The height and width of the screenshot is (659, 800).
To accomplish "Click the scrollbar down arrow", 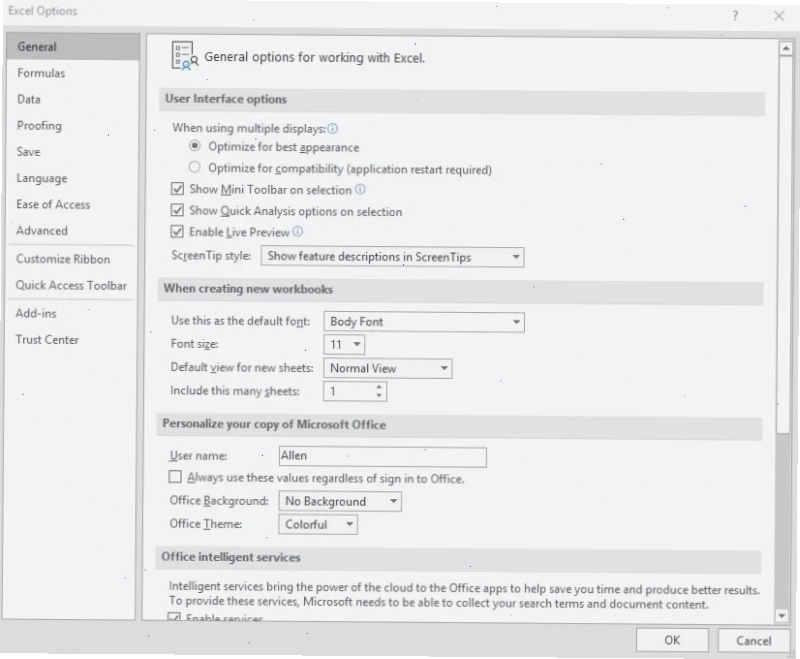I will coord(782,616).
